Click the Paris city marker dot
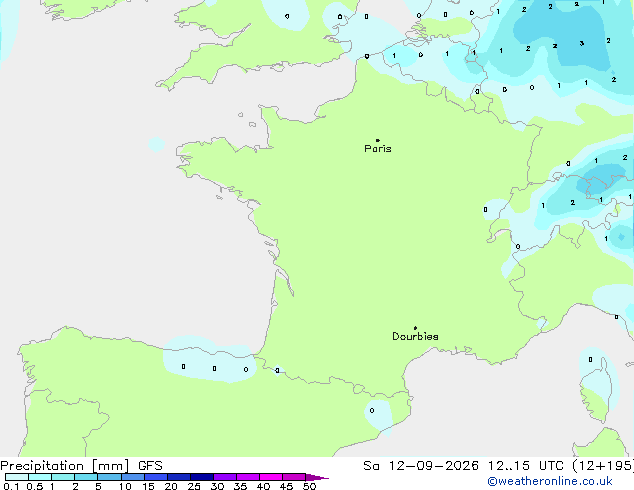This screenshot has width=634, height=490. [x=378, y=140]
